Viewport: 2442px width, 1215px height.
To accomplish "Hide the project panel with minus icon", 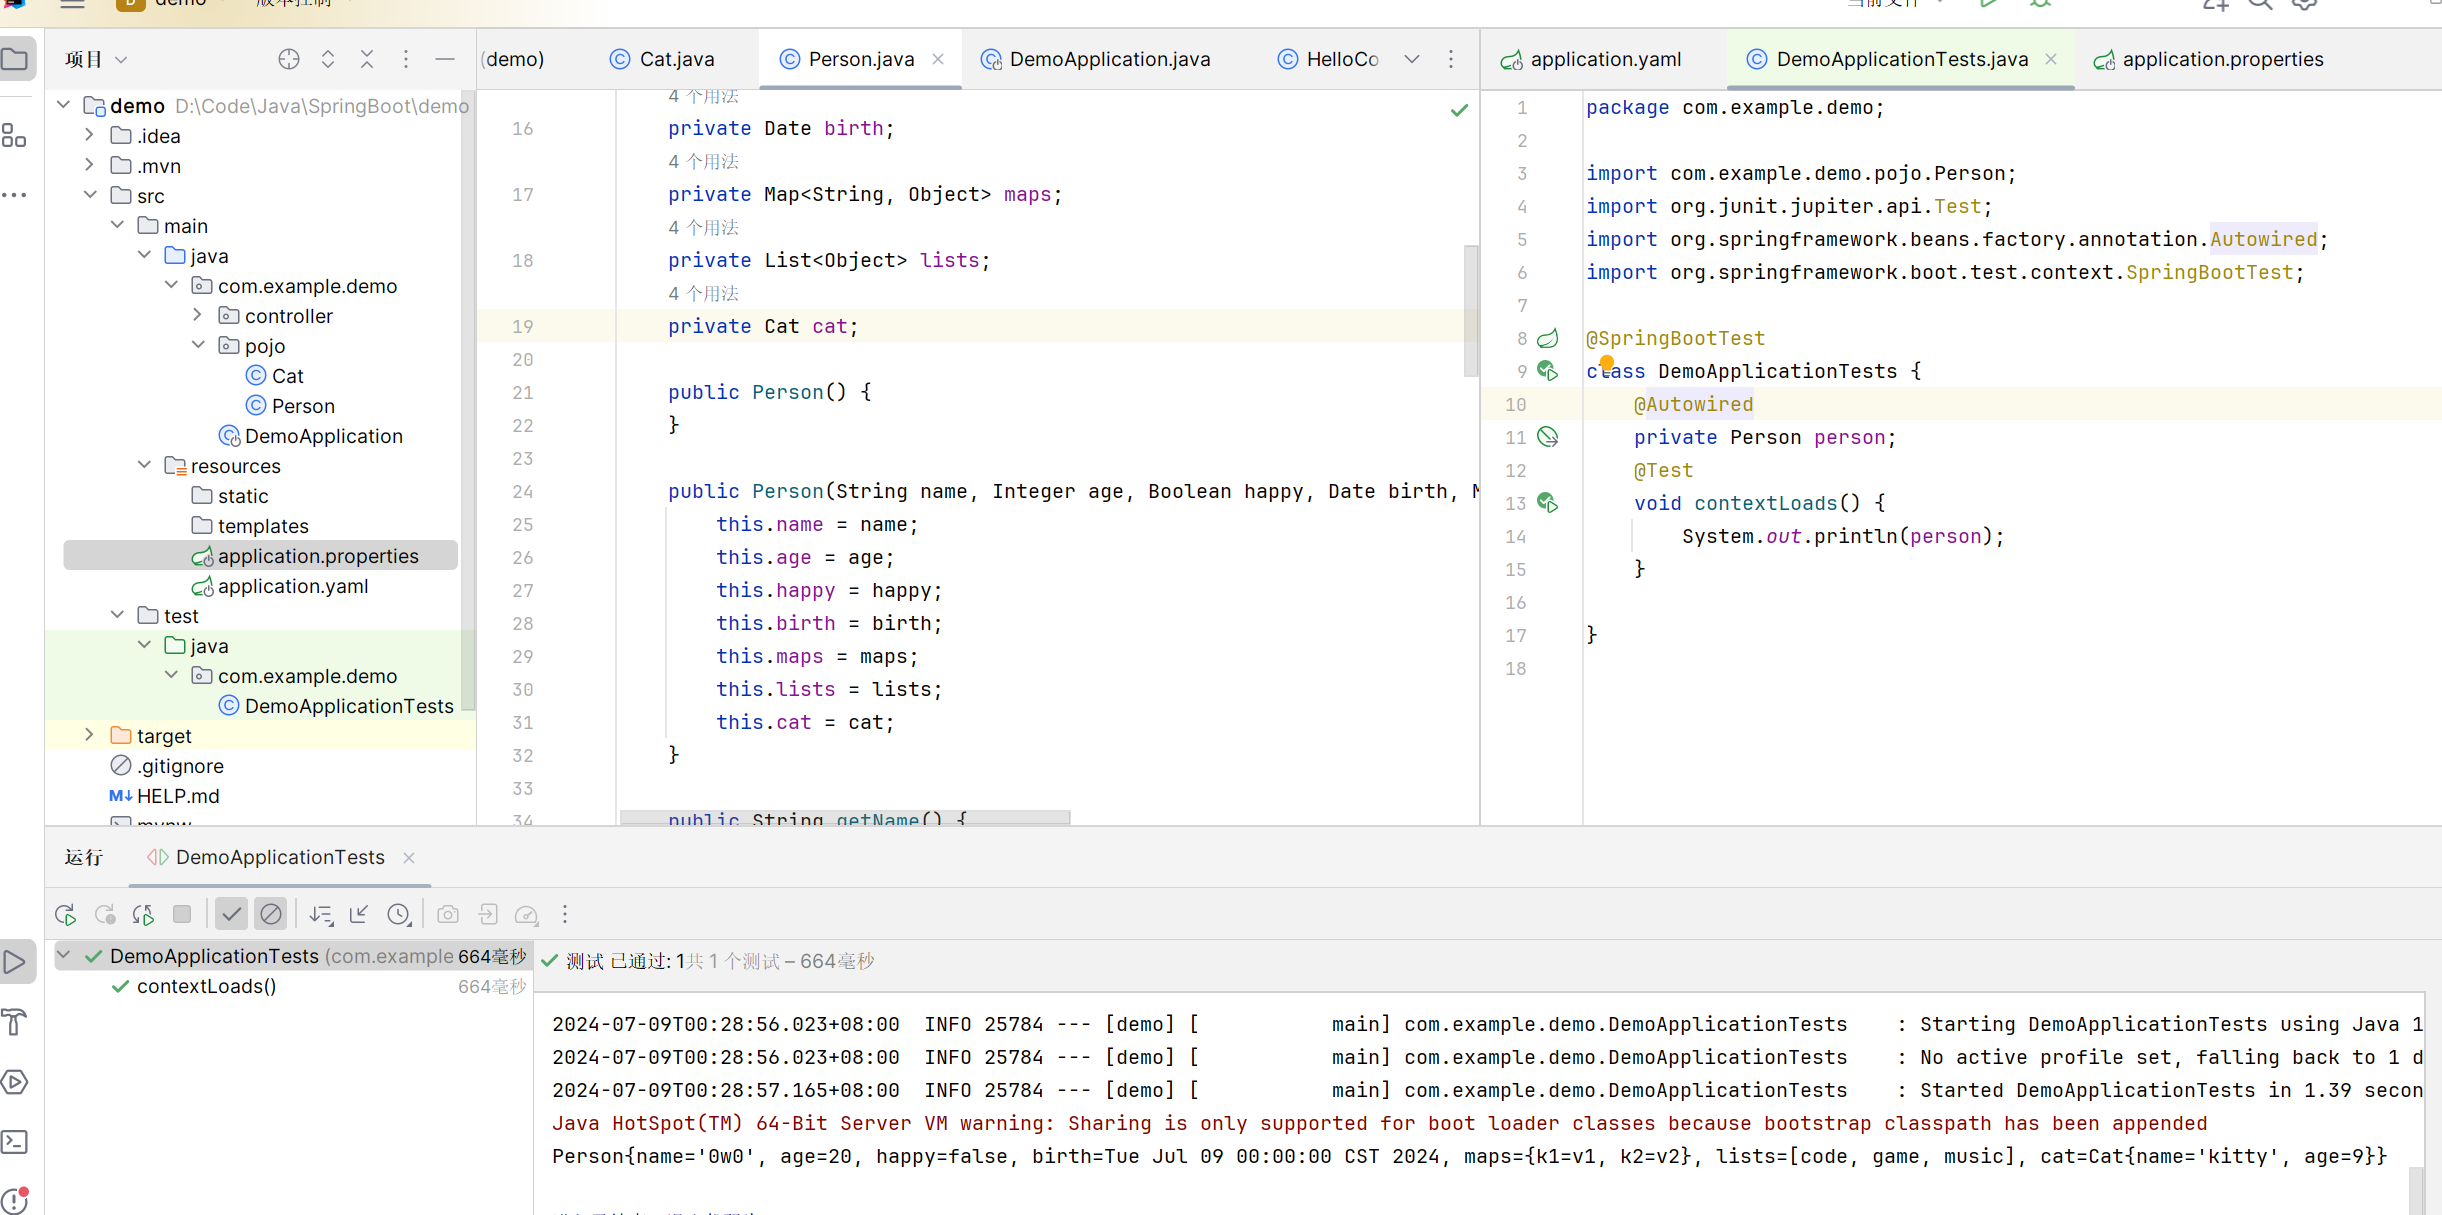I will (x=445, y=60).
